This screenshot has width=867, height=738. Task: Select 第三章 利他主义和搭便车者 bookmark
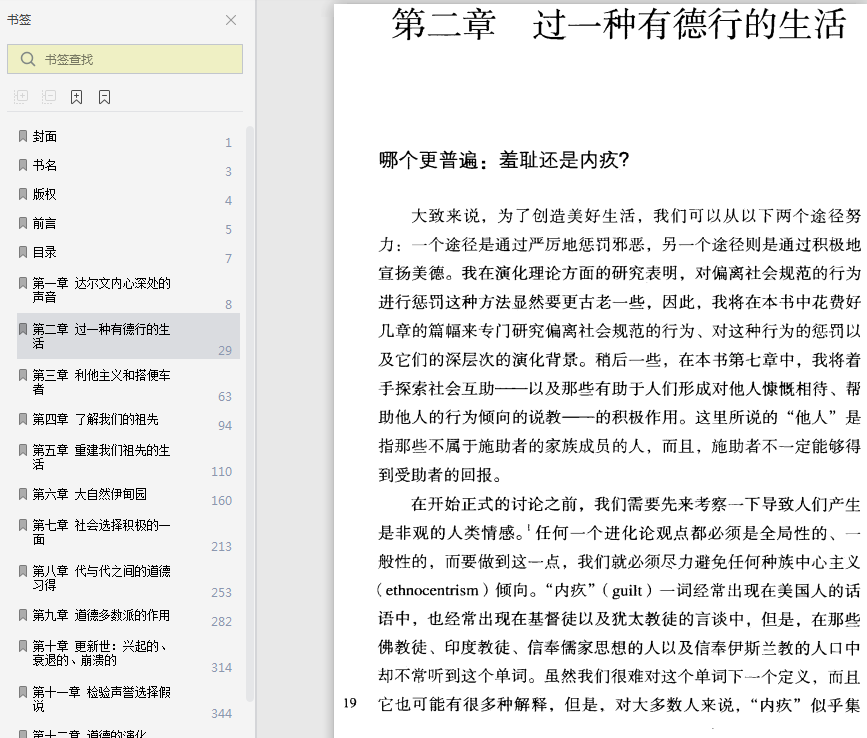tap(101, 382)
